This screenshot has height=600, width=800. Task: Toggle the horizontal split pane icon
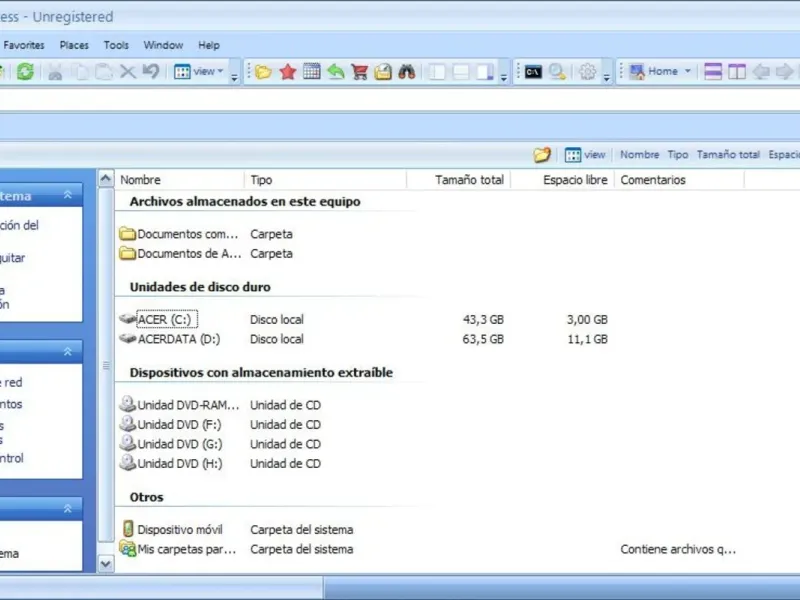[461, 72]
